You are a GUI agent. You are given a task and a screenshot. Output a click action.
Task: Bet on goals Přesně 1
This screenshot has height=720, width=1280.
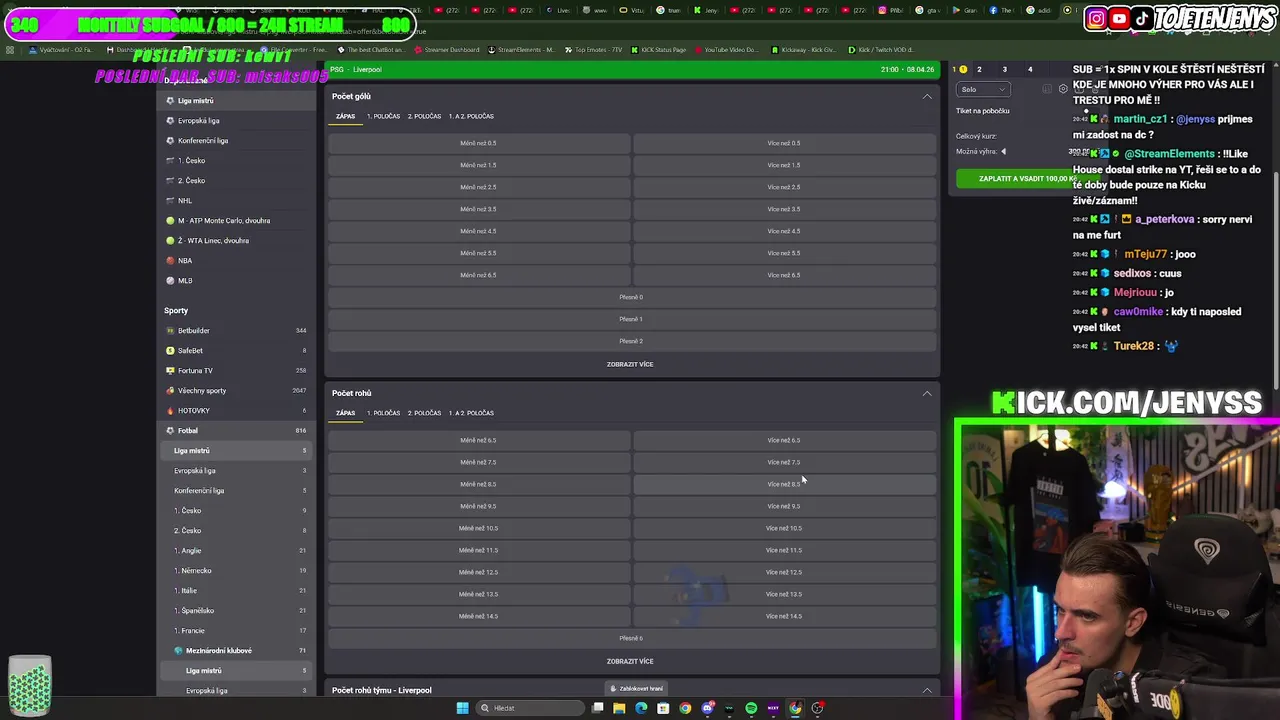click(631, 319)
